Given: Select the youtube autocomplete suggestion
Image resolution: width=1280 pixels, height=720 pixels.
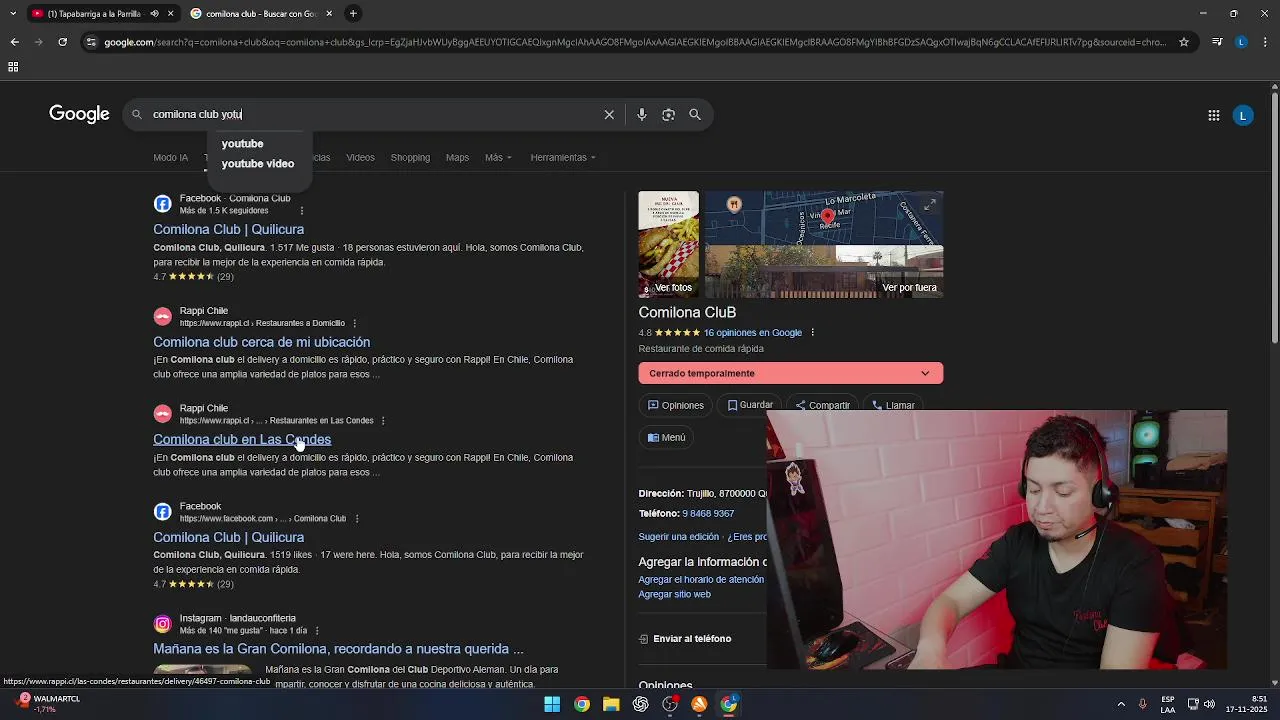Looking at the screenshot, I should [243, 144].
